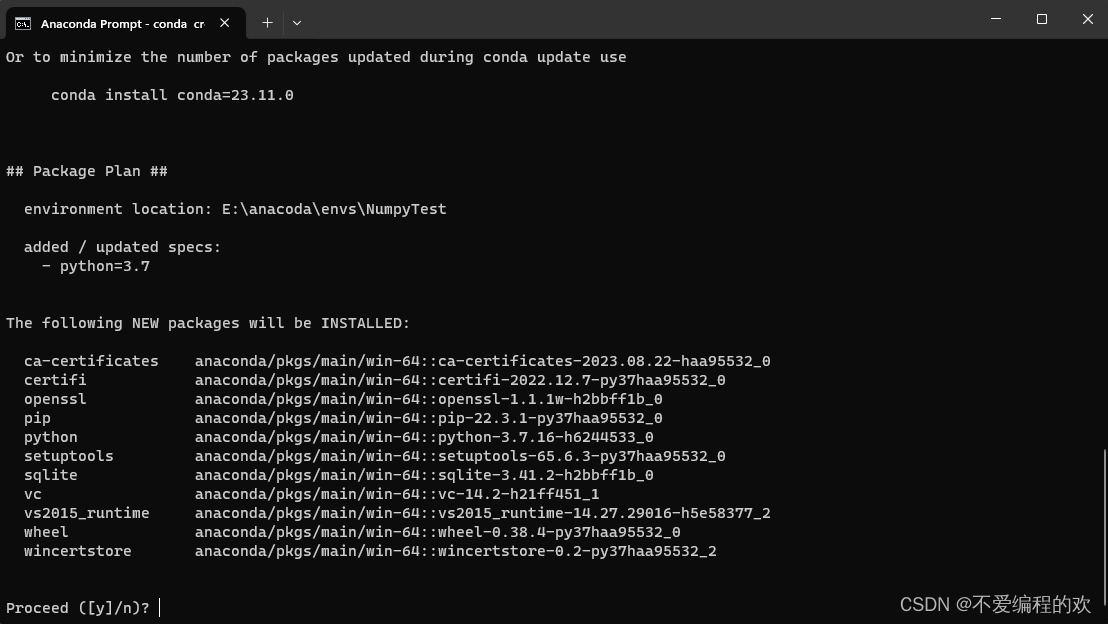Click the Proceed ([y]/n)? prompt line
Image resolution: width=1108 pixels, height=624 pixels.
pos(78,608)
